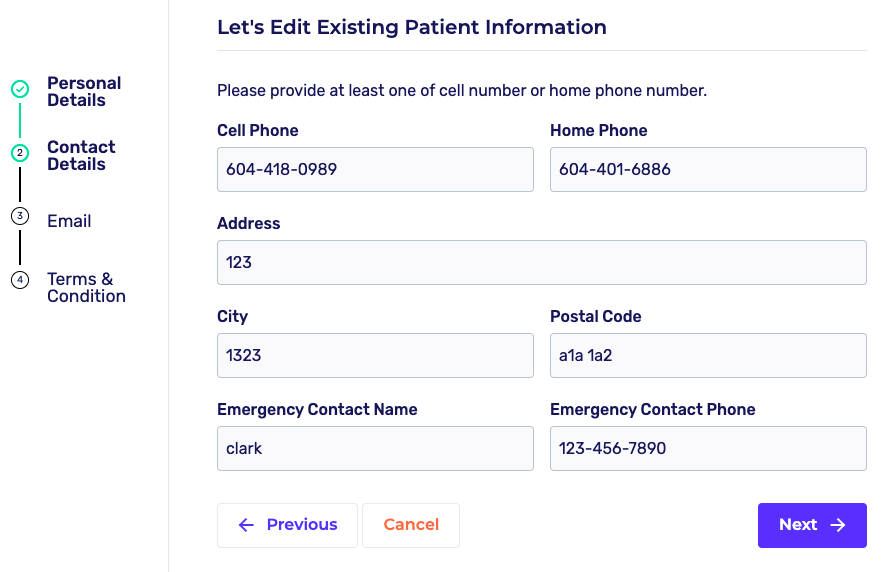883x572 pixels.
Task: Jump to the Email step
Action: (x=69, y=221)
